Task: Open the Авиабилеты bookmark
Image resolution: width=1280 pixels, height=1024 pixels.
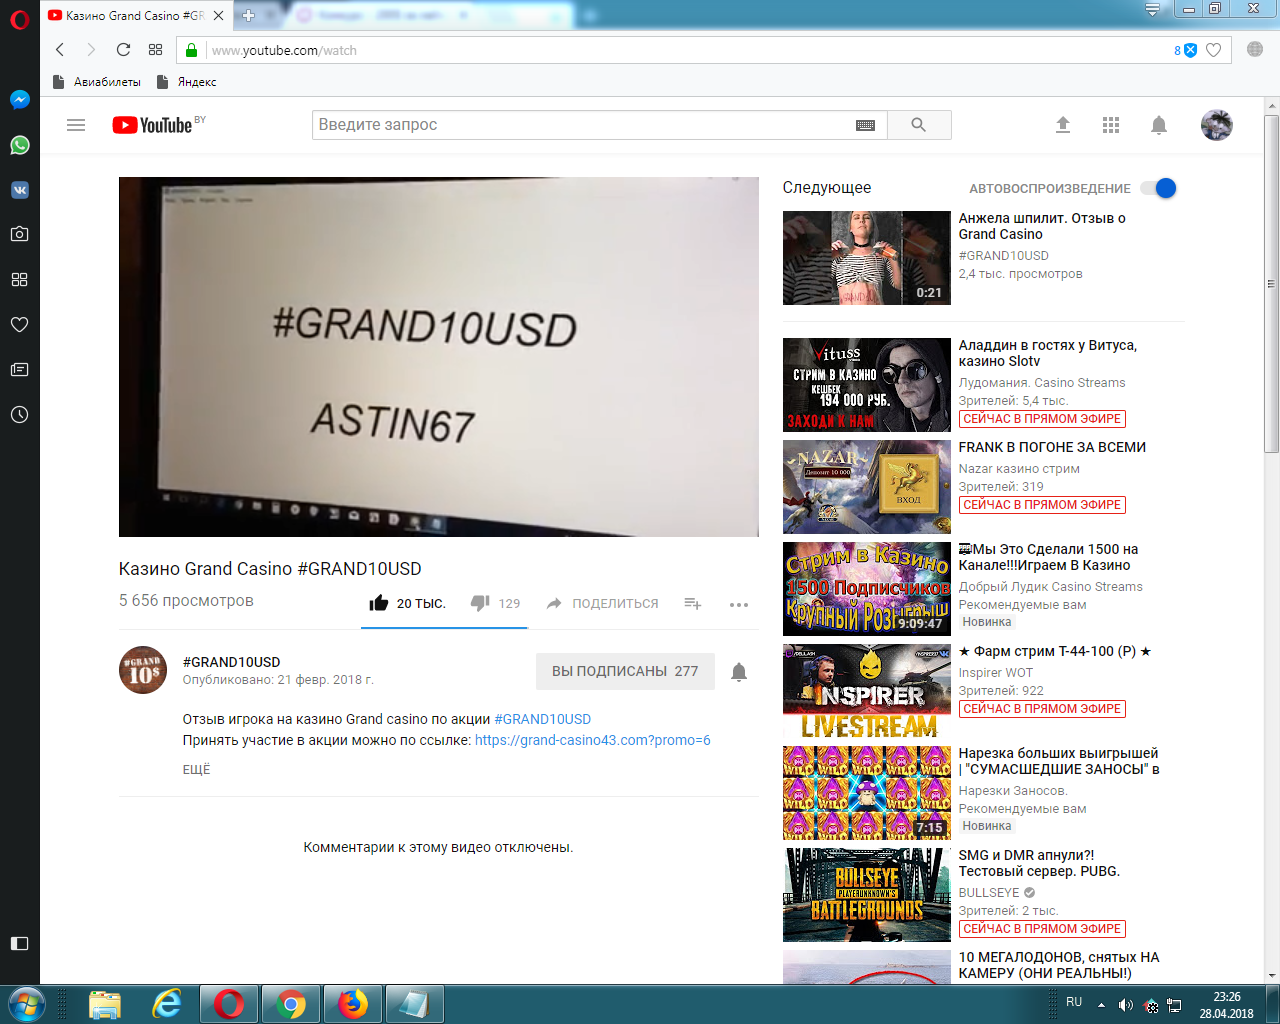Action: point(96,82)
